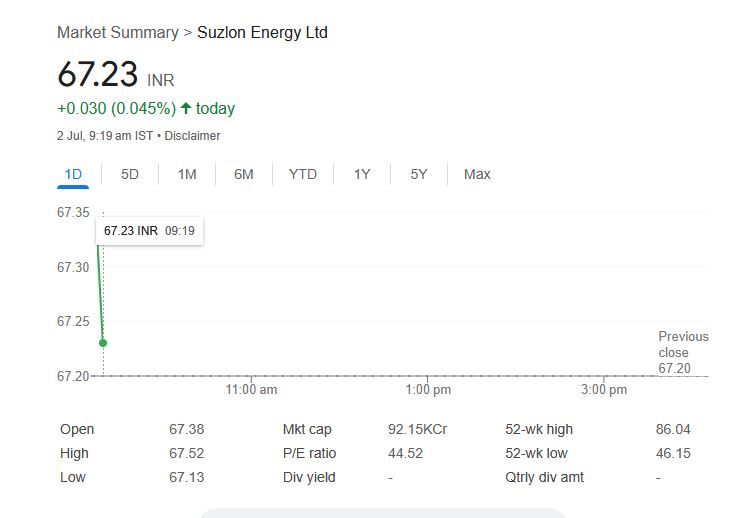754x518 pixels.
Task: Click the Suzlon Energy Ltd title
Action: click(262, 32)
